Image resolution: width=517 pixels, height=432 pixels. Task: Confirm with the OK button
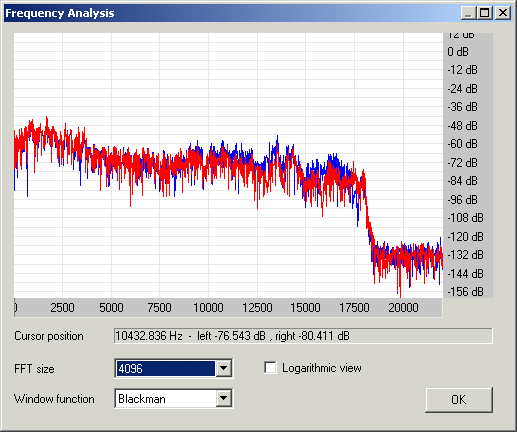(x=459, y=400)
